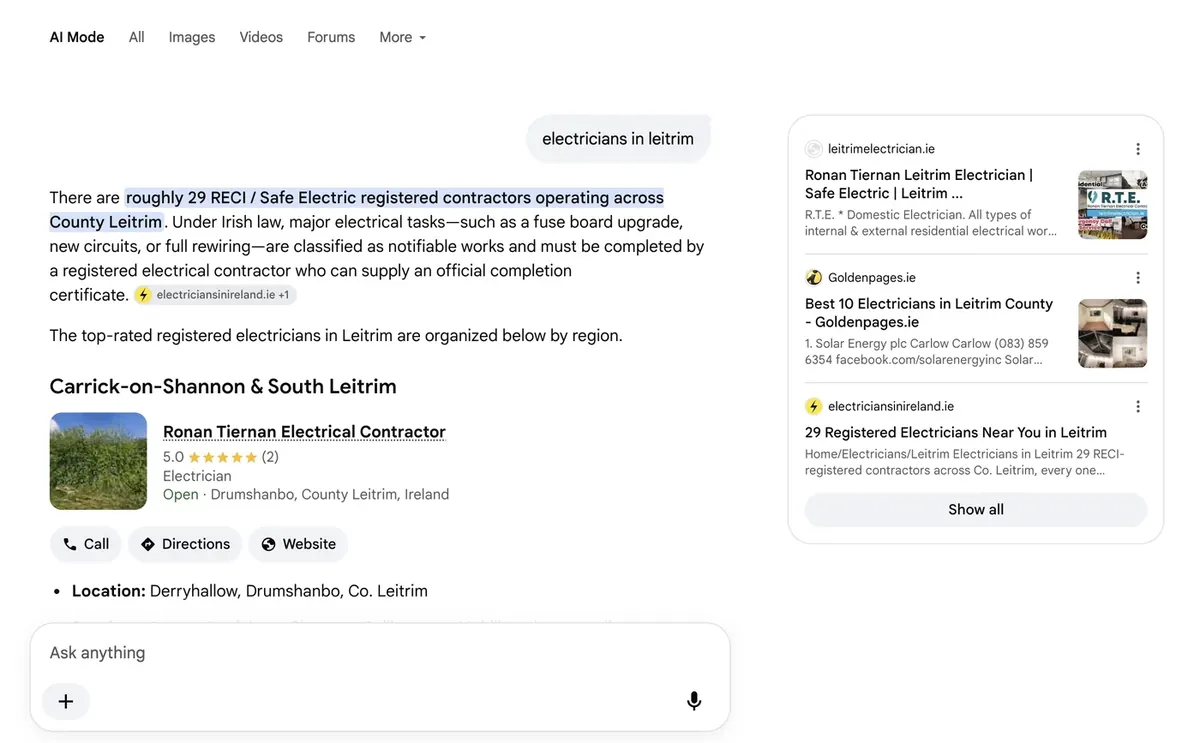Open the electriciansinireland.ie +1 source chip
This screenshot has width=1200, height=743.
point(216,295)
